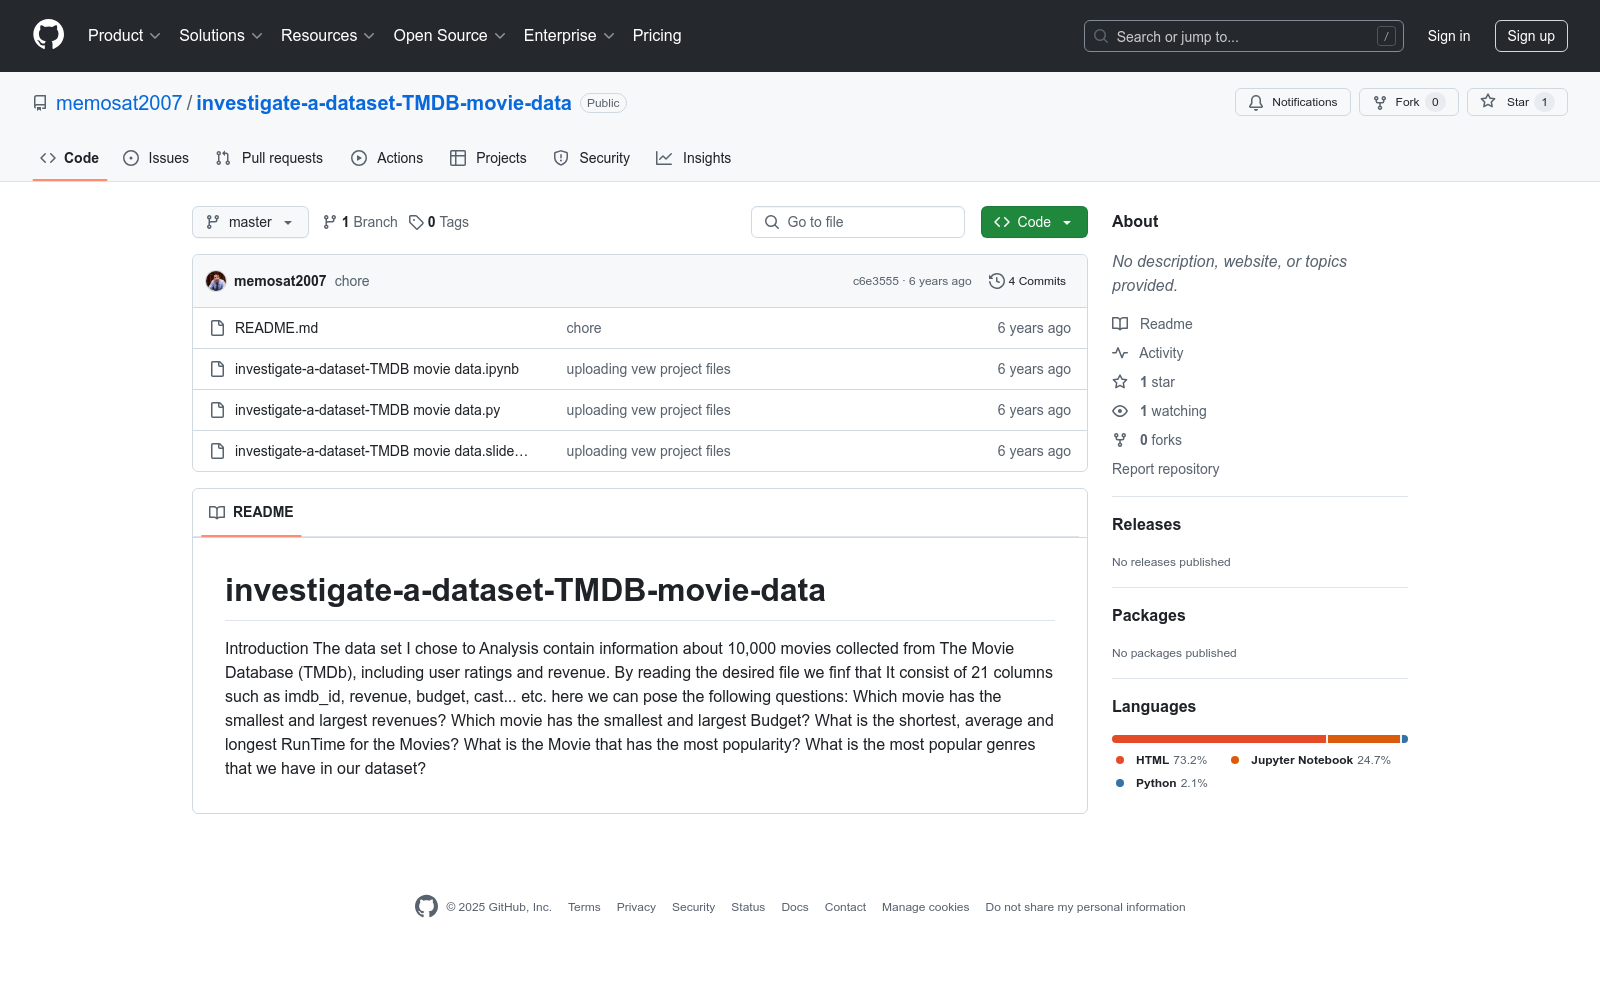Image resolution: width=1600 pixels, height=1000 pixels.
Task: Click the Search or jump to field
Action: (1244, 36)
